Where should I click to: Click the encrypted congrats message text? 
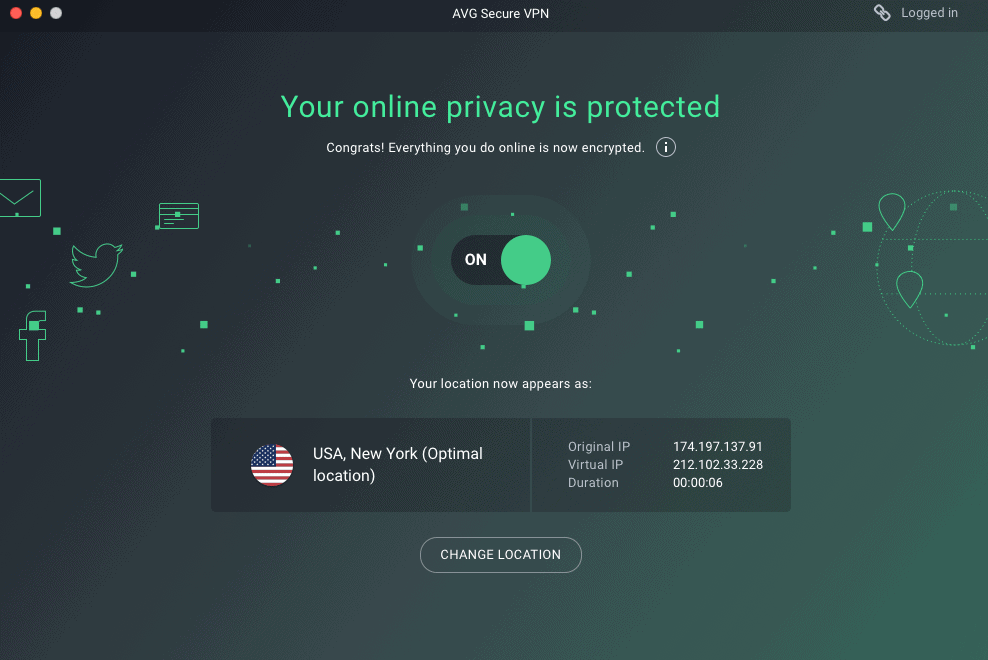(486, 147)
